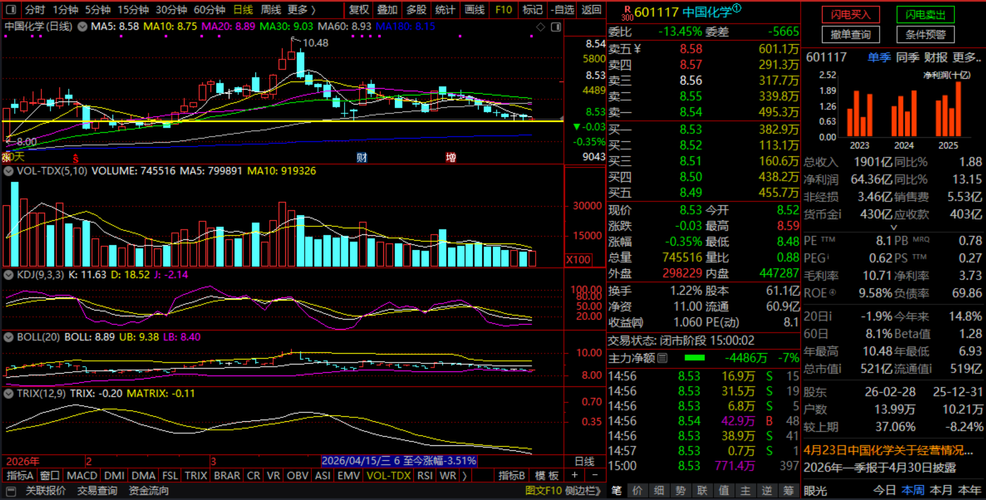Open the 中国化学(日线) indicator dropdown arrow
The width and height of the screenshot is (986, 500).
[82, 27]
